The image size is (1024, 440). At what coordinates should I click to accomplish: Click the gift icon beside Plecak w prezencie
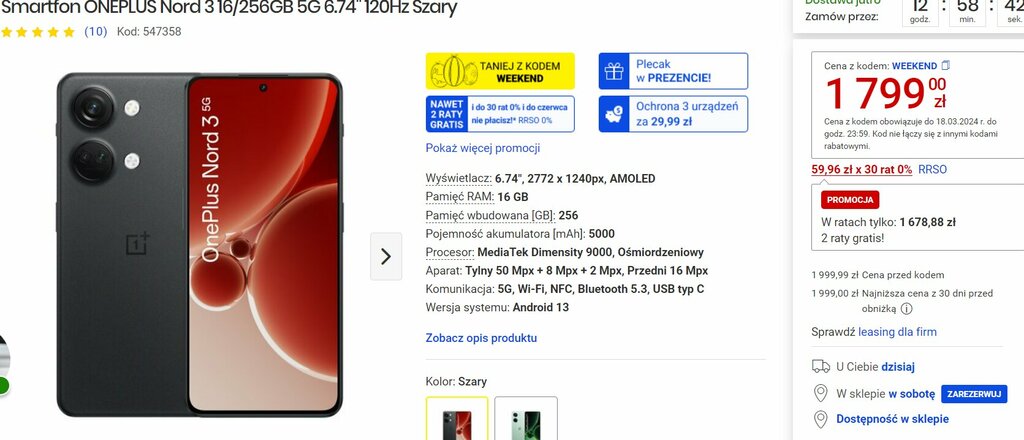coord(614,71)
